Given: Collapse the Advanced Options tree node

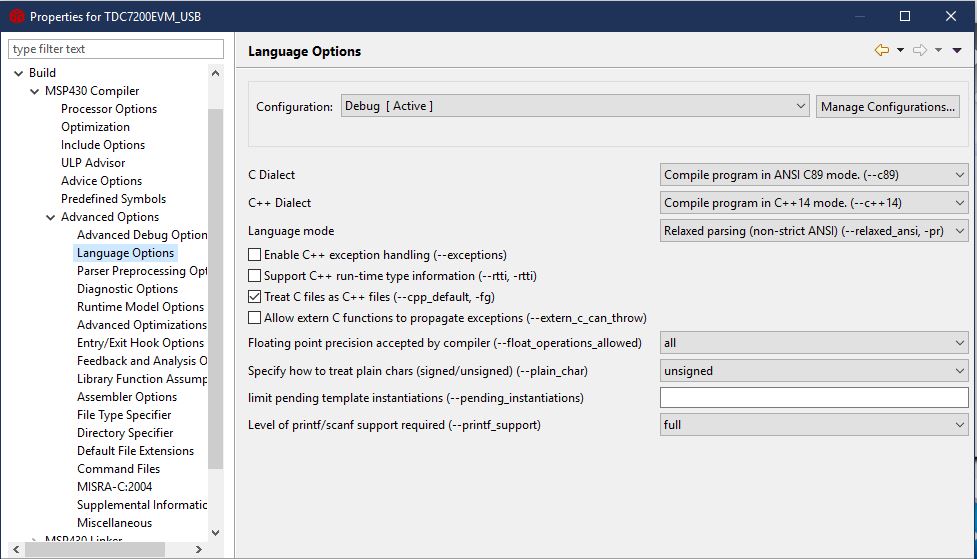Looking at the screenshot, I should click(50, 217).
